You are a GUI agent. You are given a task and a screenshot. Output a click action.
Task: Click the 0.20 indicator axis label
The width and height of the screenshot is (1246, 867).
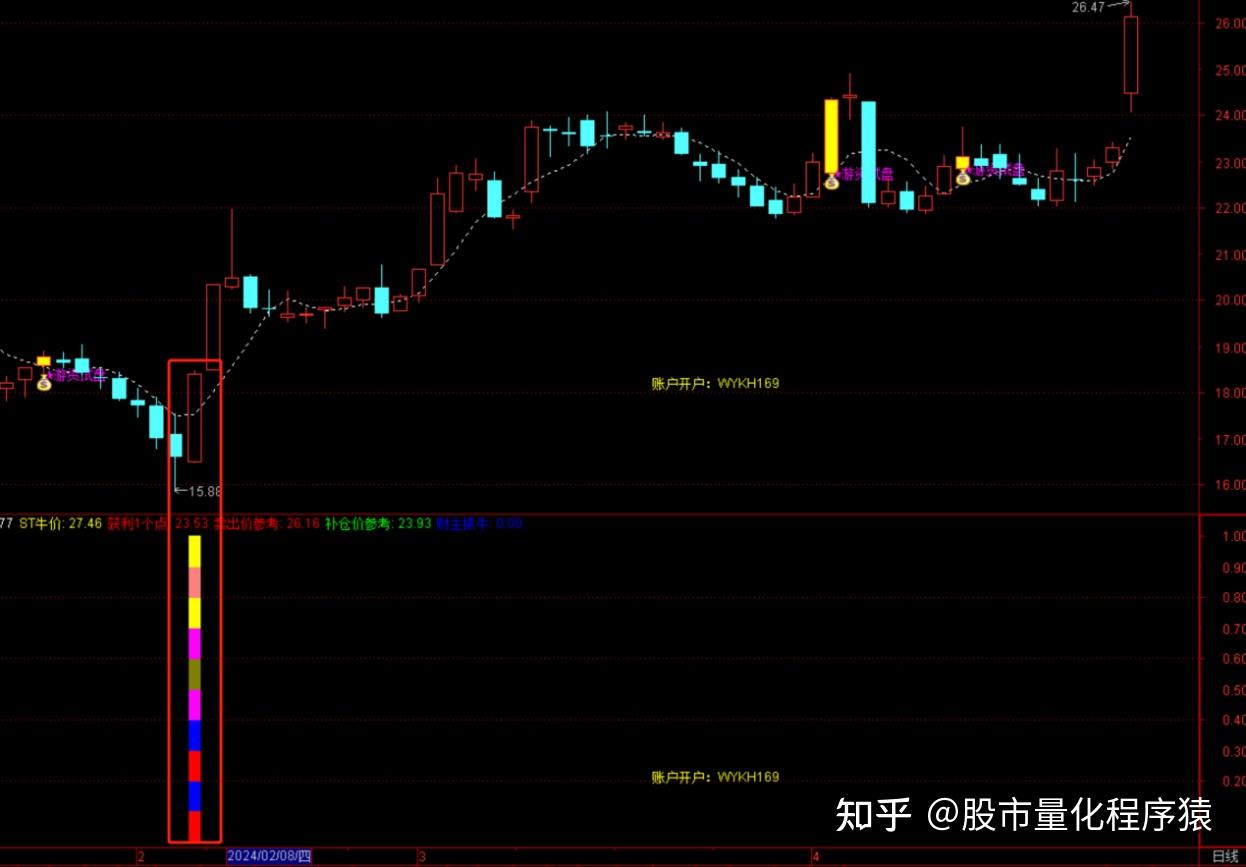(1233, 782)
